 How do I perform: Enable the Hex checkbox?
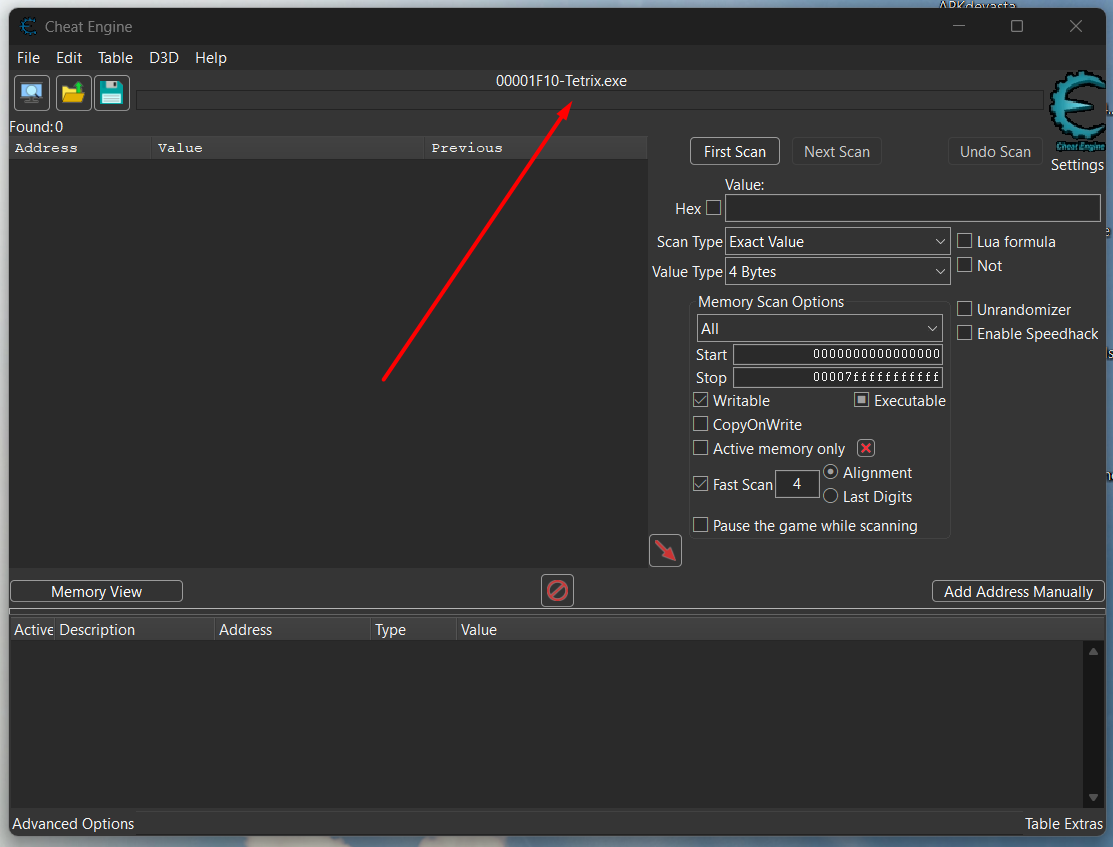click(x=713, y=208)
